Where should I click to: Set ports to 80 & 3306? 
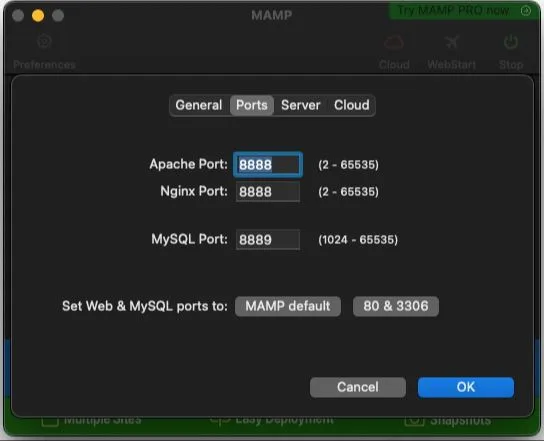coord(396,306)
